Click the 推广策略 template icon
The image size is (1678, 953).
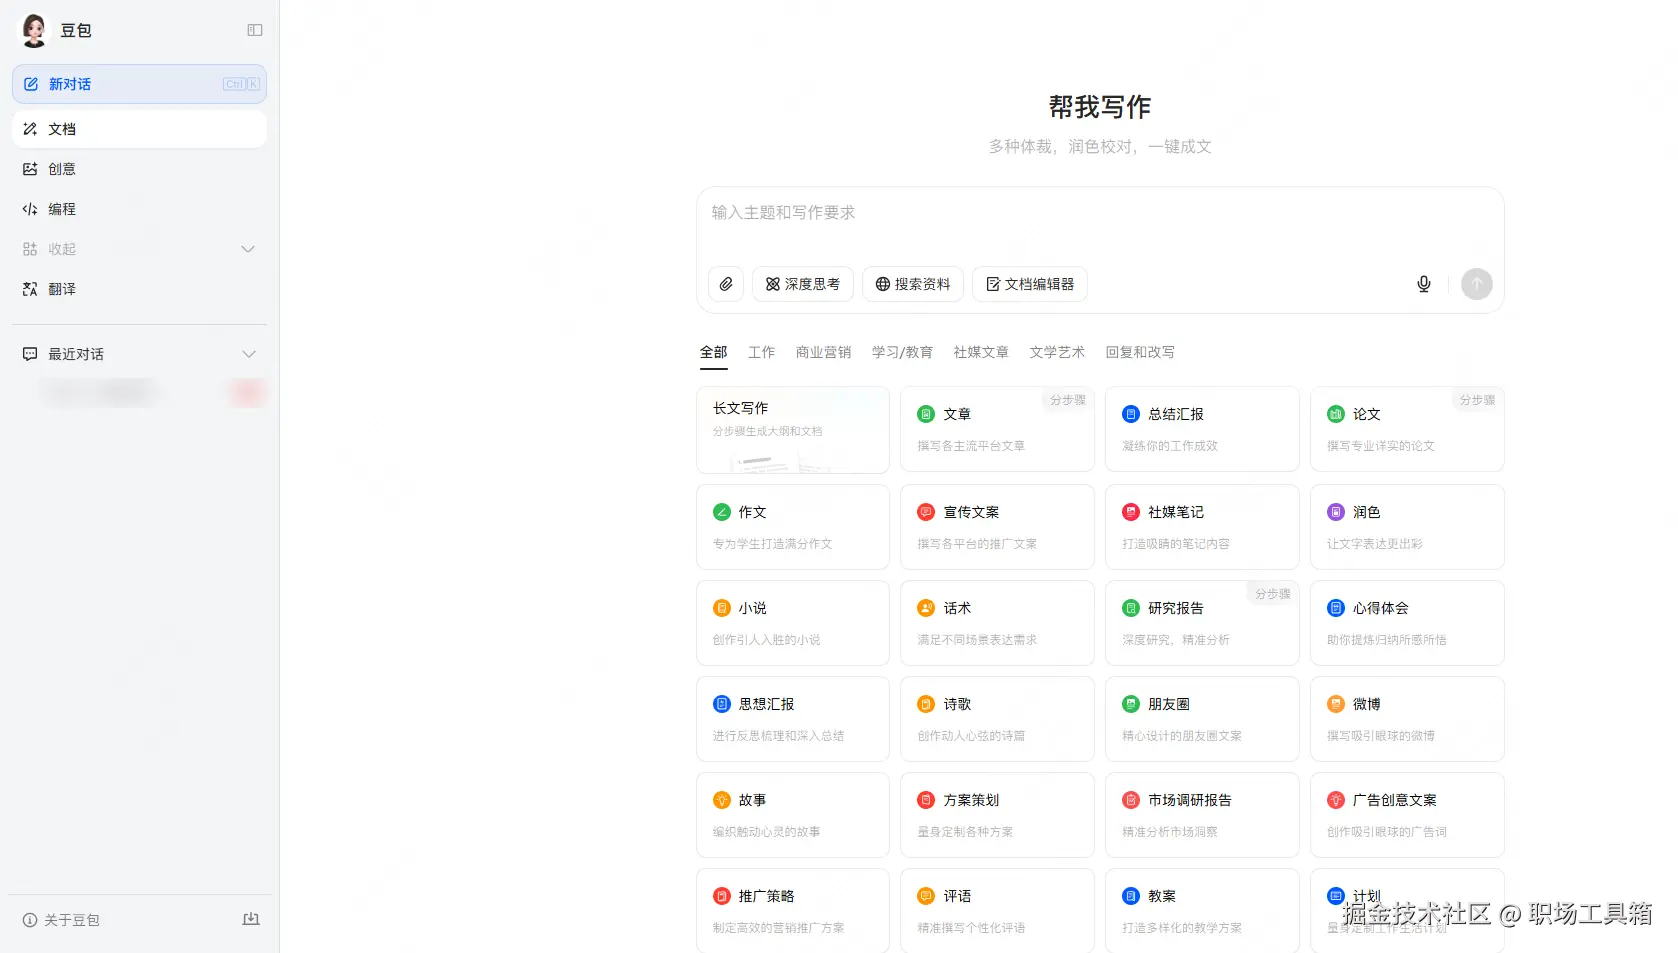pyautogui.click(x=722, y=896)
